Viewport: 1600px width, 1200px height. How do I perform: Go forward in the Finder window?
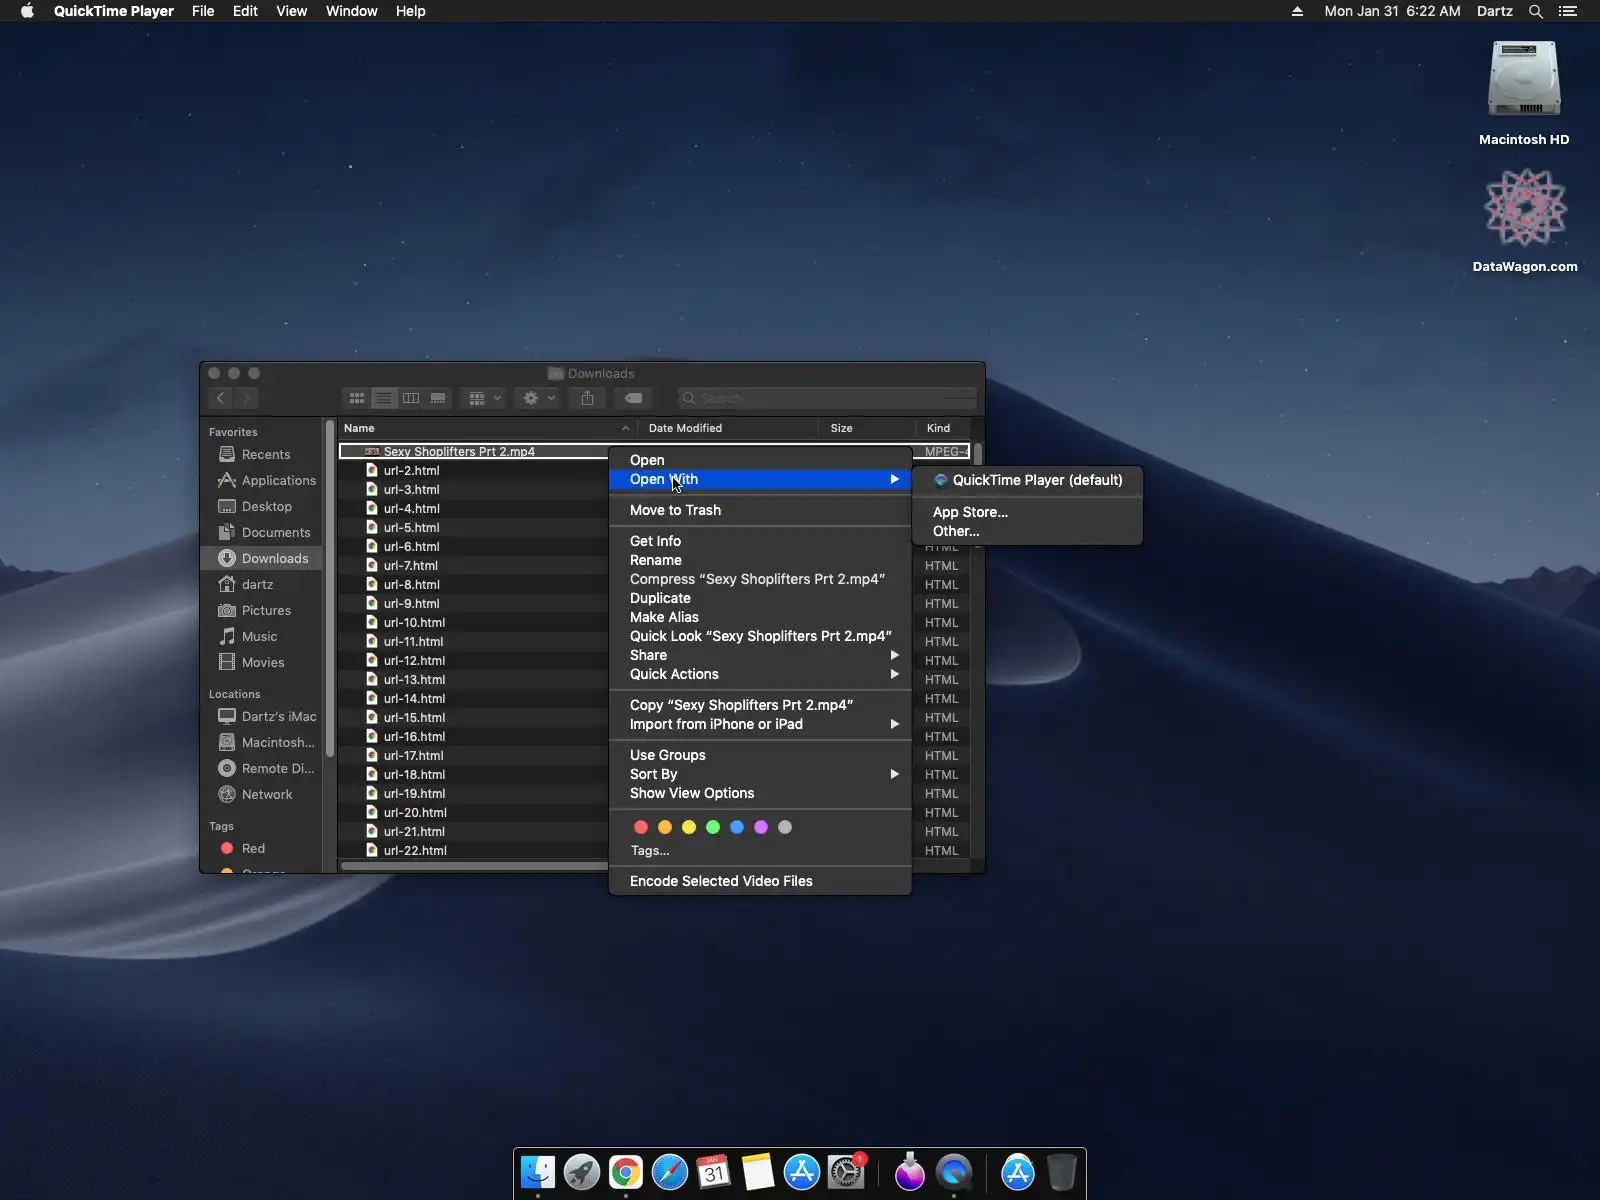246,398
